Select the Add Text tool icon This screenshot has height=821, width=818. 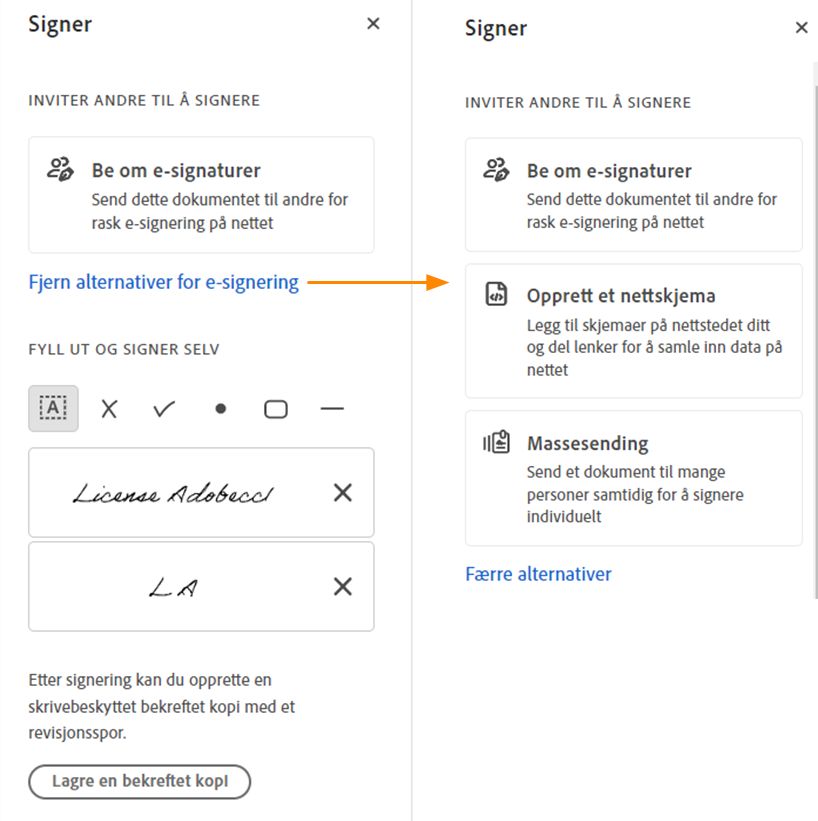coord(53,408)
